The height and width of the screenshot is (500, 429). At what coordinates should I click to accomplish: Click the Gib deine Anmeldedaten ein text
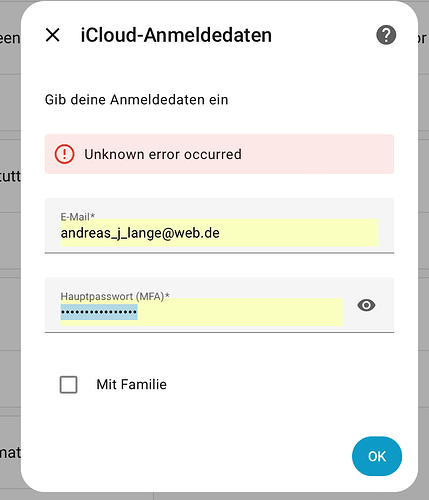coord(136,100)
